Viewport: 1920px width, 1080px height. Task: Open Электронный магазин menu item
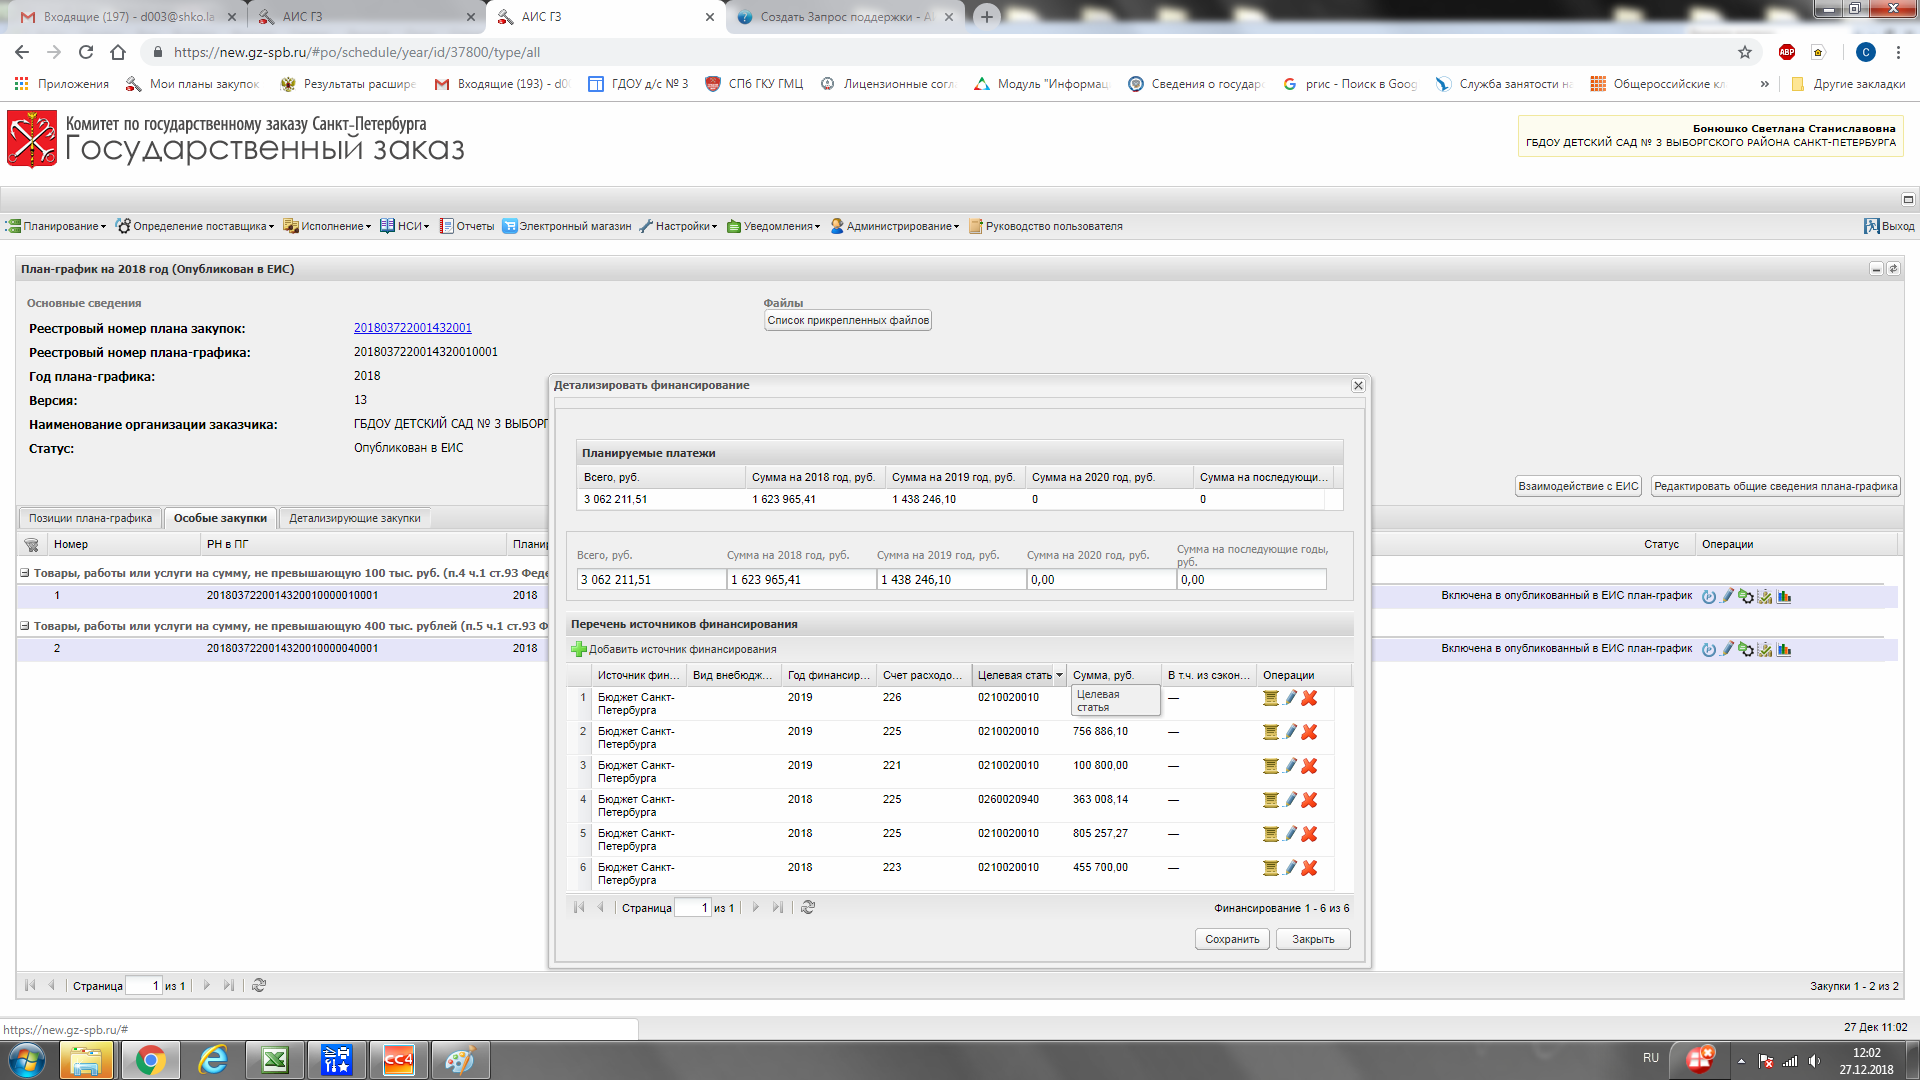[566, 226]
